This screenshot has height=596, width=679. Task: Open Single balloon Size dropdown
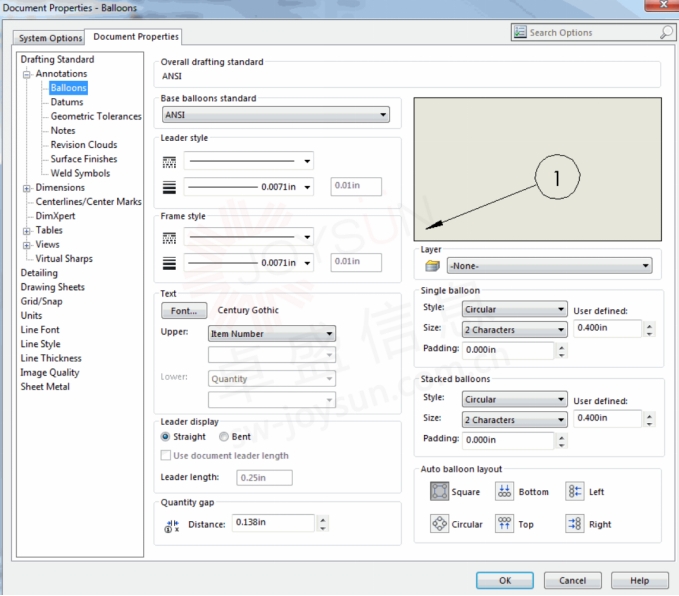click(x=514, y=330)
